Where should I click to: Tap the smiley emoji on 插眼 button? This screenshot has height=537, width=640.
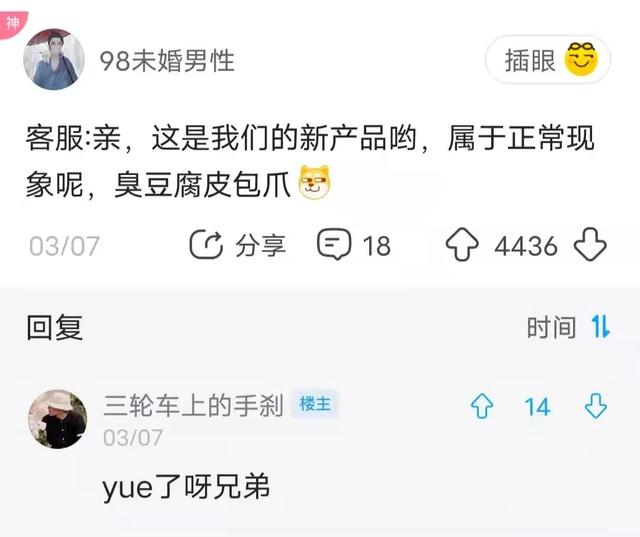[581, 59]
